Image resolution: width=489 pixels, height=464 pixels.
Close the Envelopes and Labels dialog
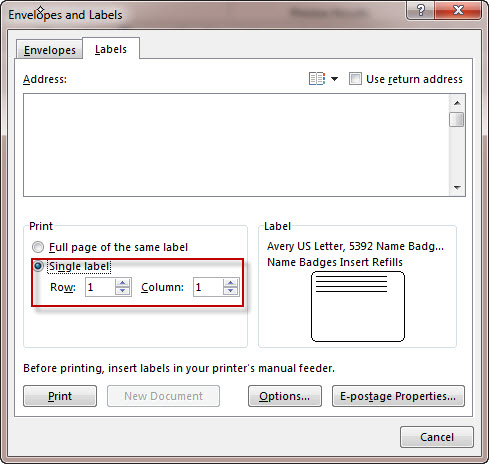[x=458, y=10]
